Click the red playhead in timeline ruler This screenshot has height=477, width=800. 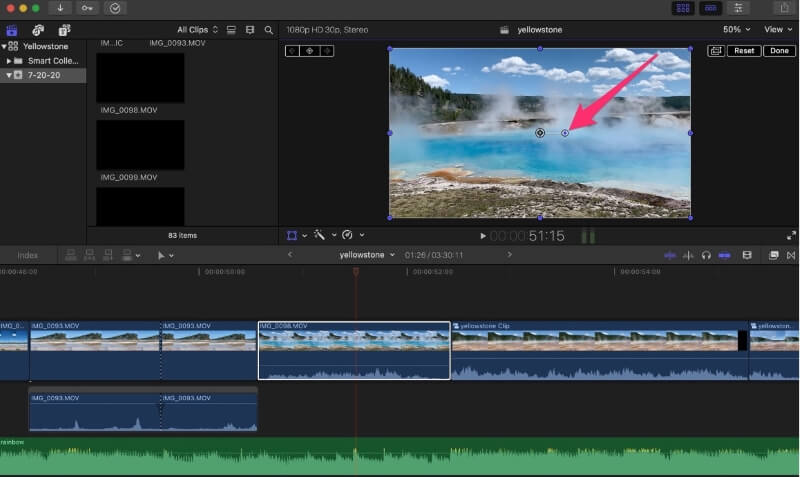click(355, 271)
